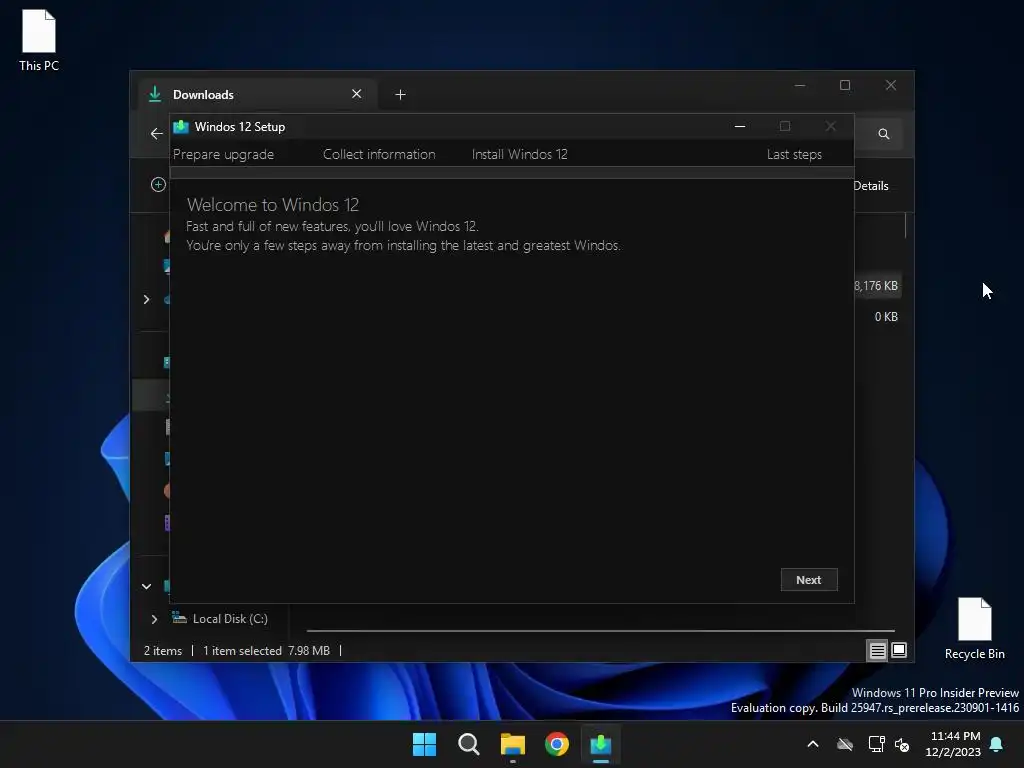Click the New plus icon in File Explorer
Image resolution: width=1024 pixels, height=768 pixels.
tap(158, 185)
